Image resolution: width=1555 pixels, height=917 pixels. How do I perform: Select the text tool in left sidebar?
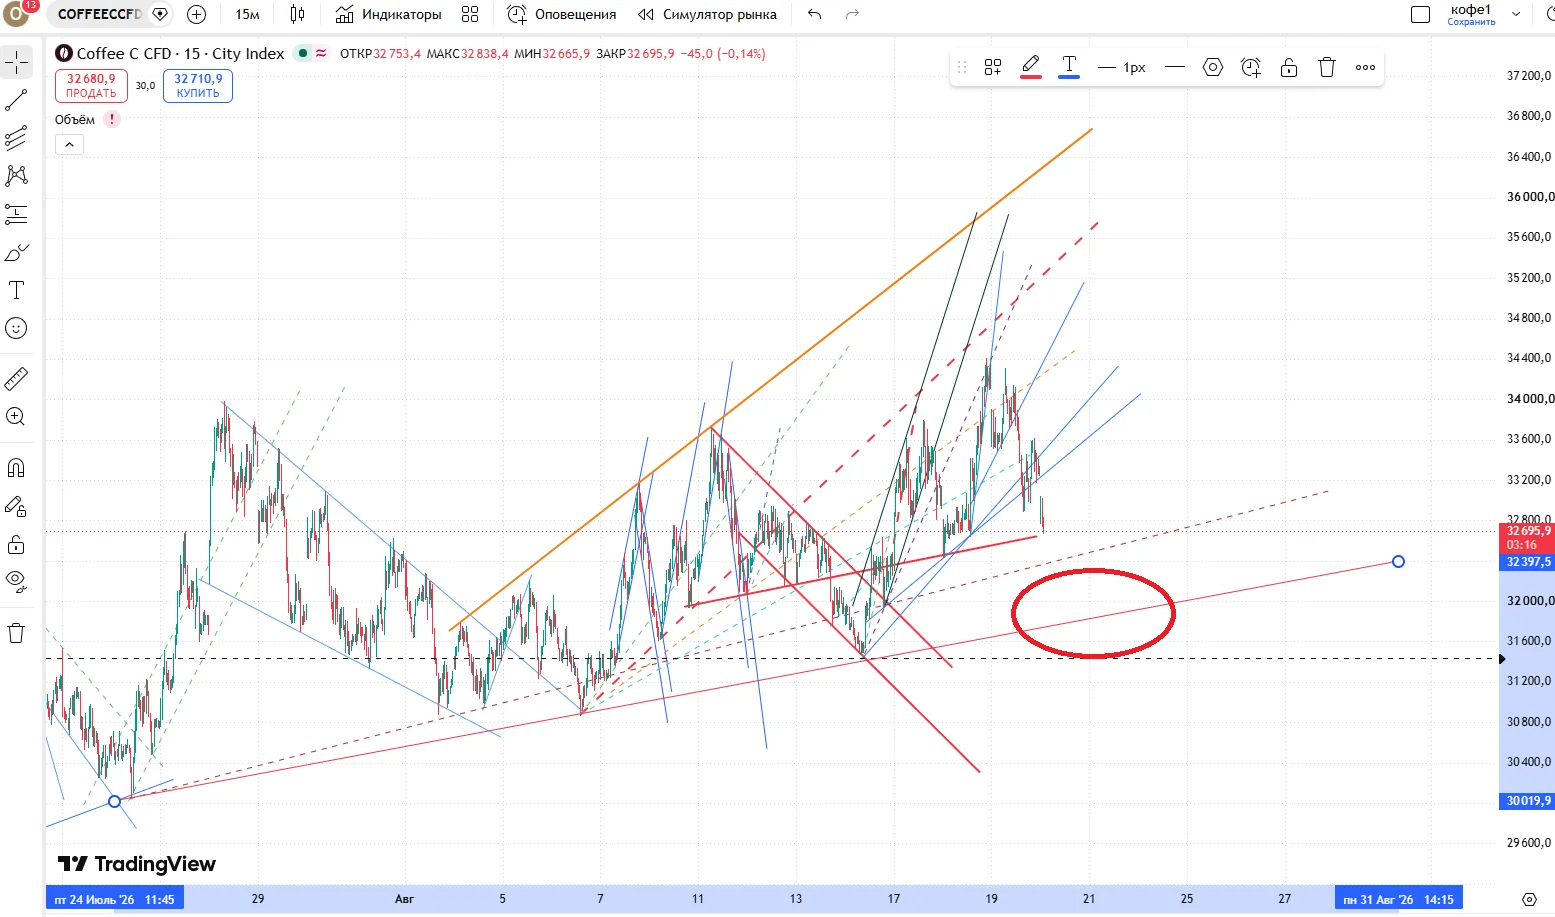pos(16,290)
